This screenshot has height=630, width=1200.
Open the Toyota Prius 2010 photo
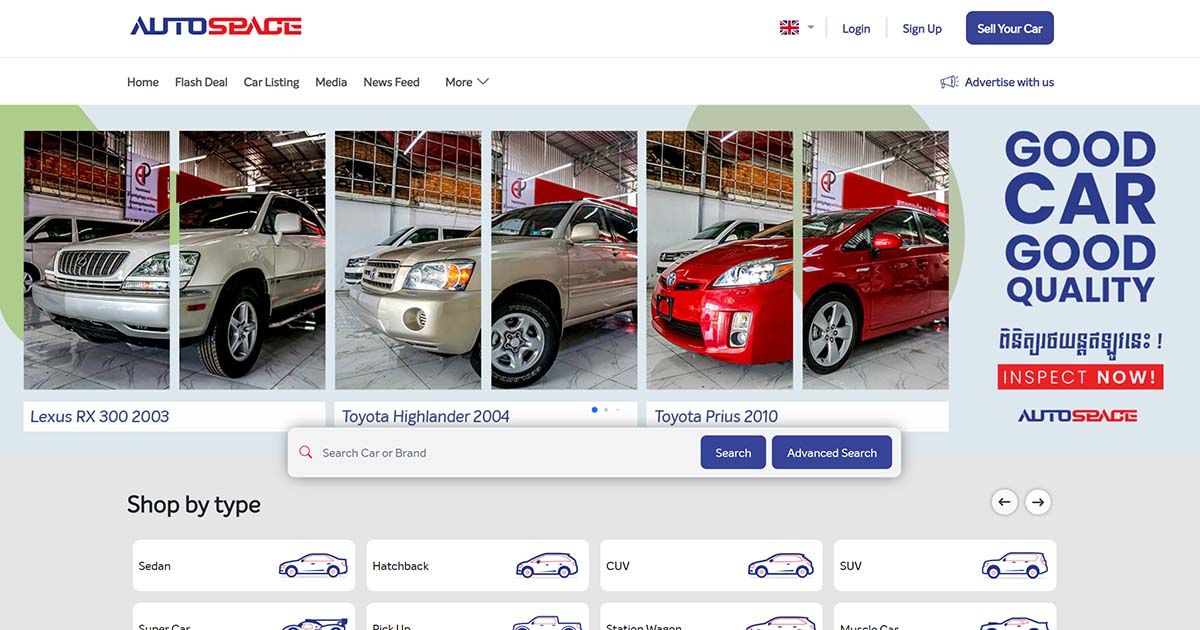coord(798,260)
